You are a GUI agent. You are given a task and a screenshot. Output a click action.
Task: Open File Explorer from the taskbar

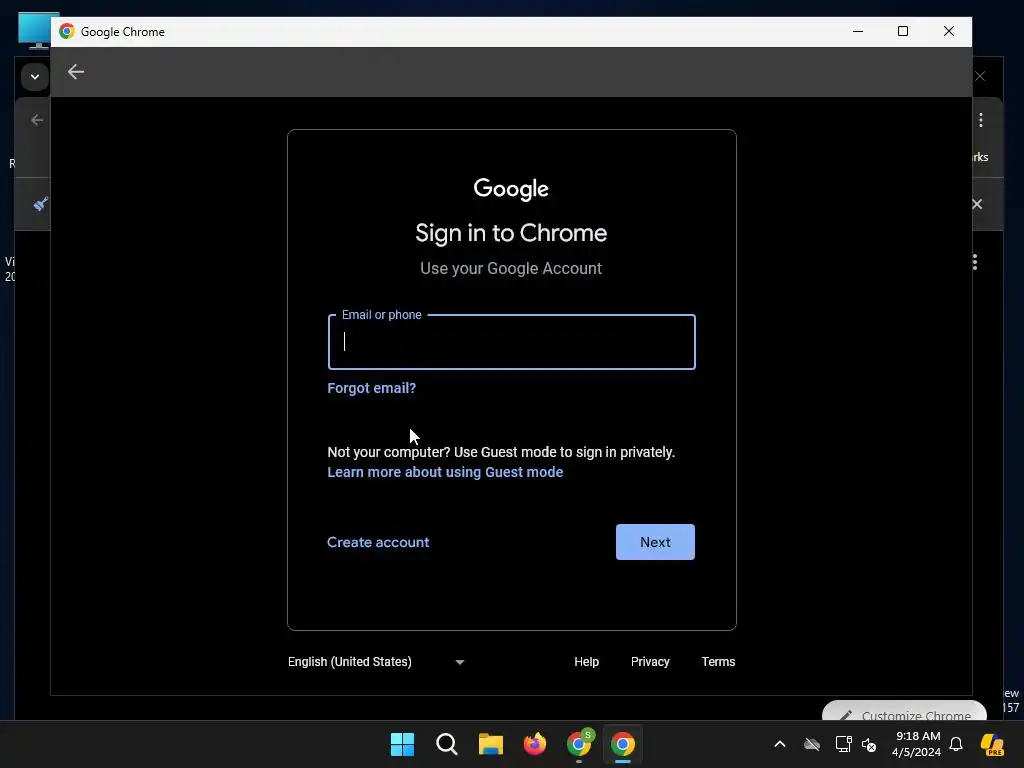(x=490, y=744)
